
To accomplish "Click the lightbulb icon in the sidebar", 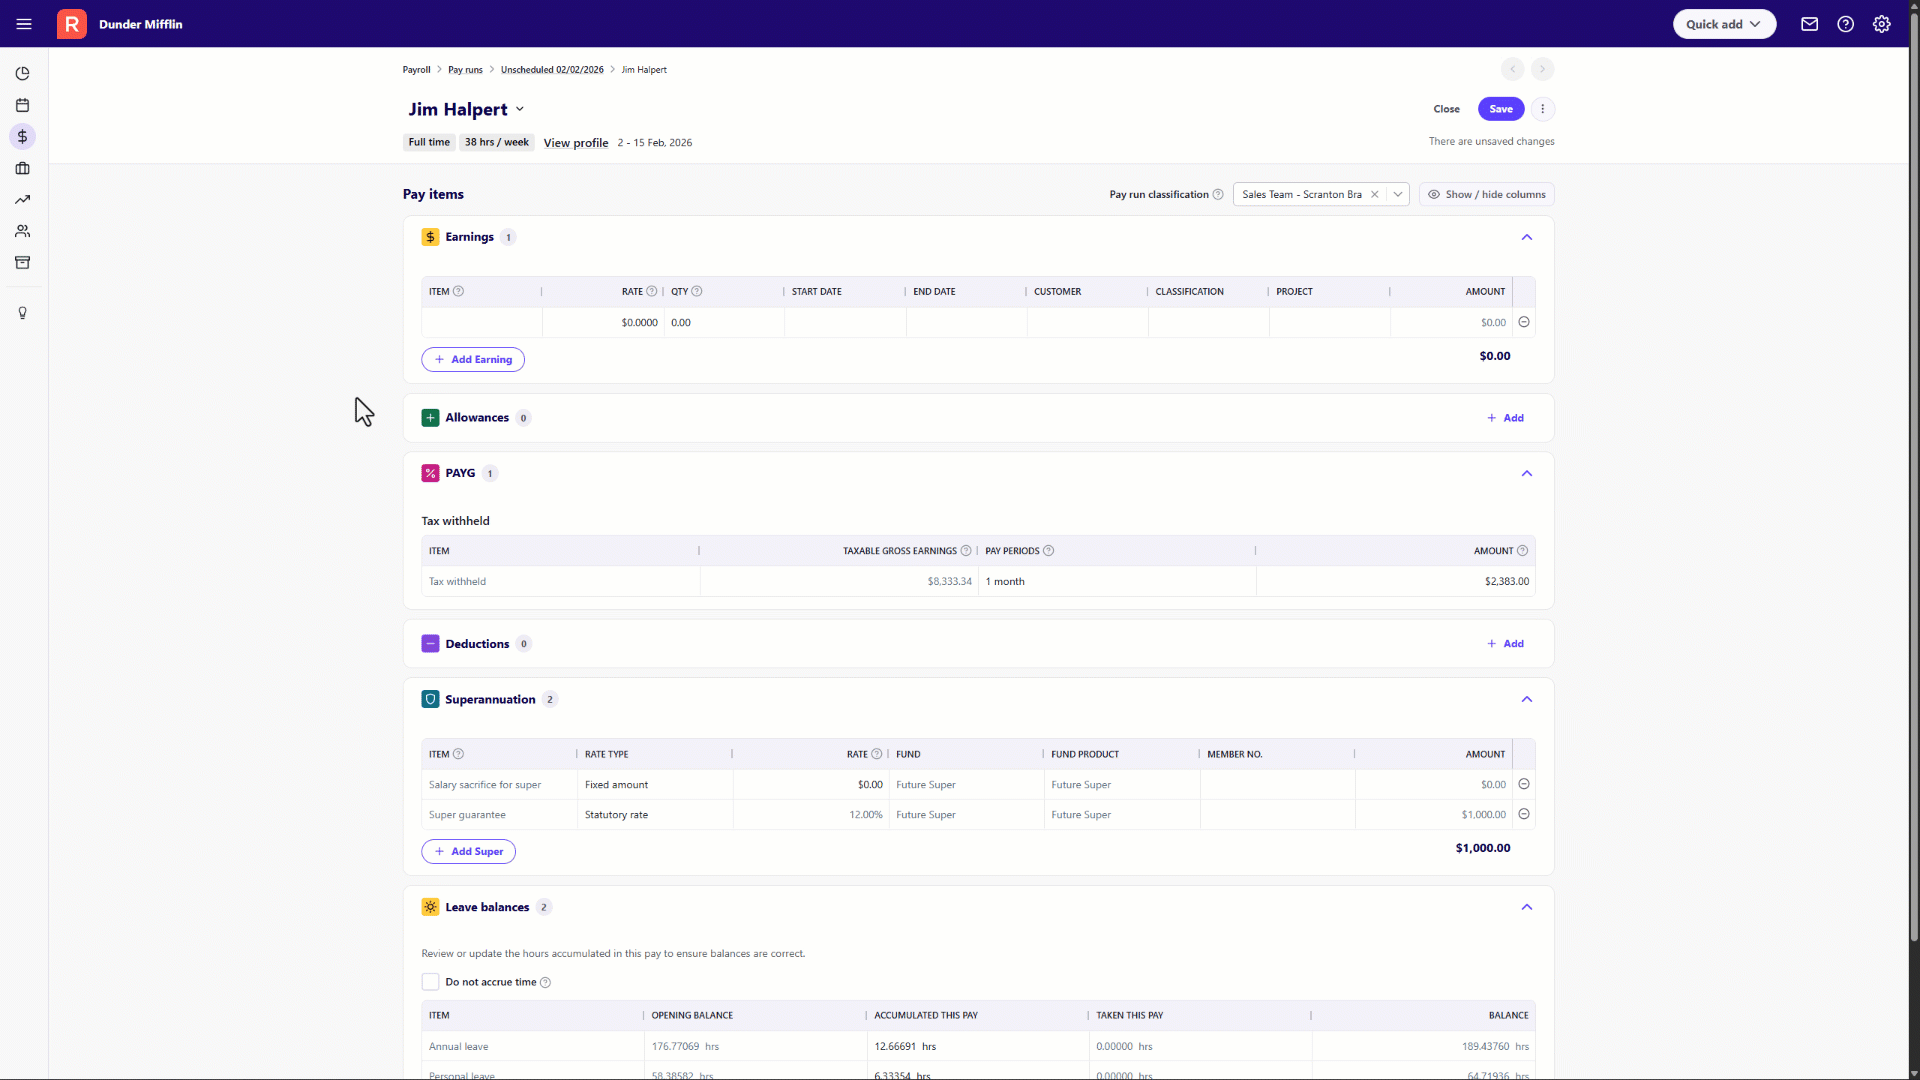I will [22, 313].
